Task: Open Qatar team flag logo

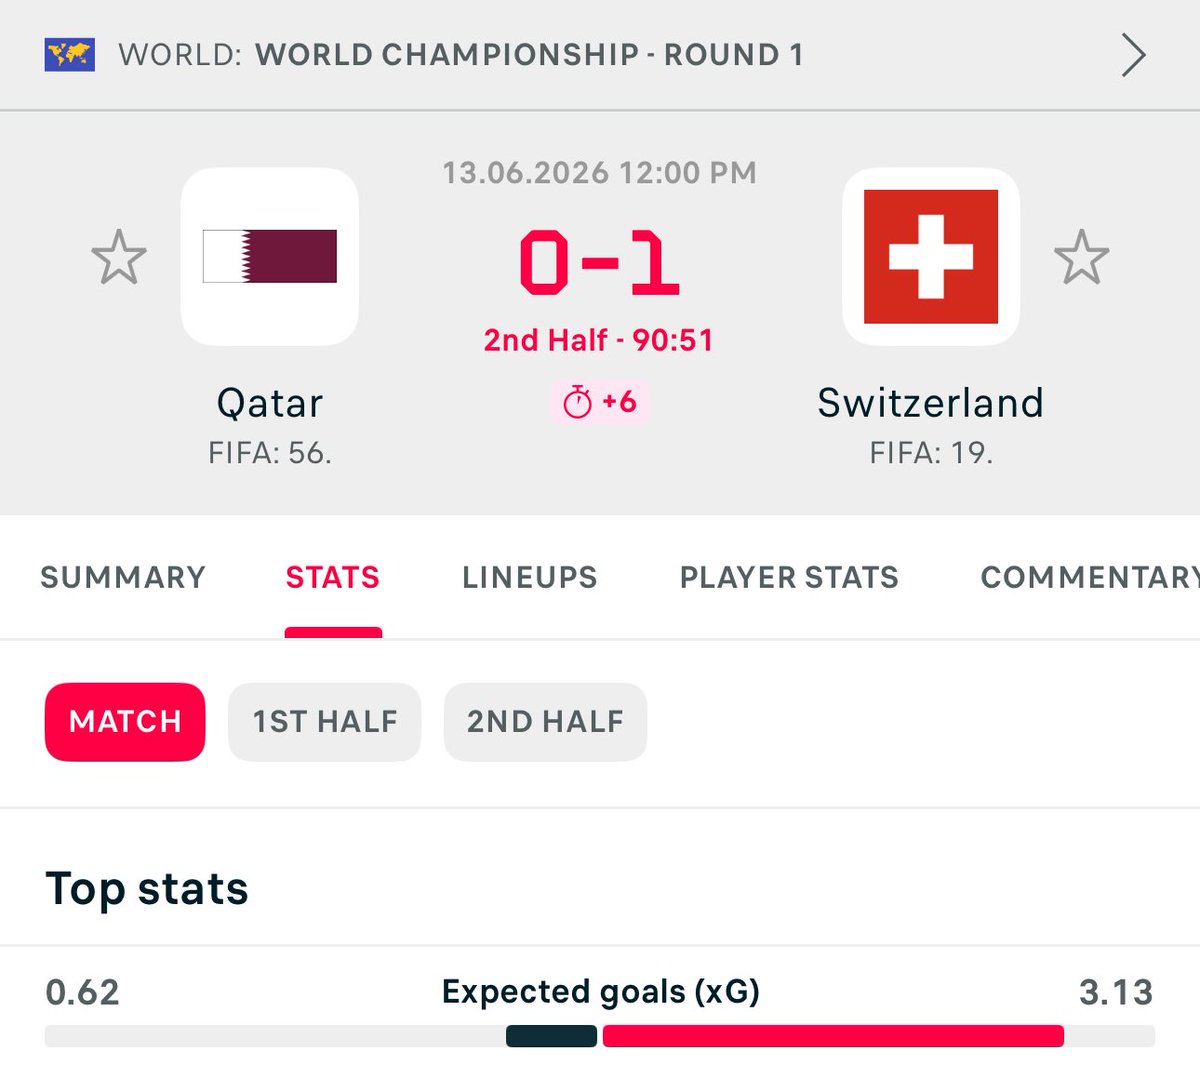Action: [x=270, y=257]
